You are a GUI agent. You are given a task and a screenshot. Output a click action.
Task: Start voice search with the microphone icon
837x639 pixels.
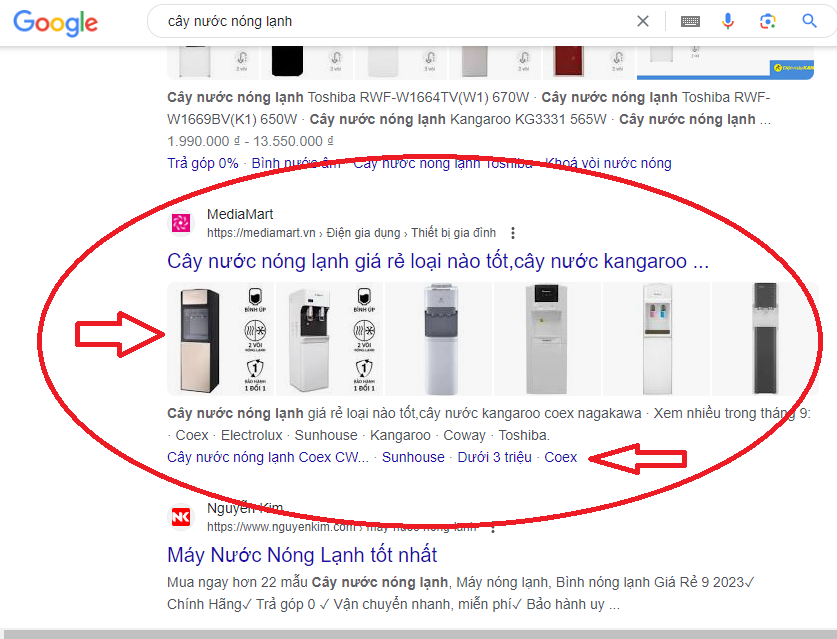pos(728,21)
